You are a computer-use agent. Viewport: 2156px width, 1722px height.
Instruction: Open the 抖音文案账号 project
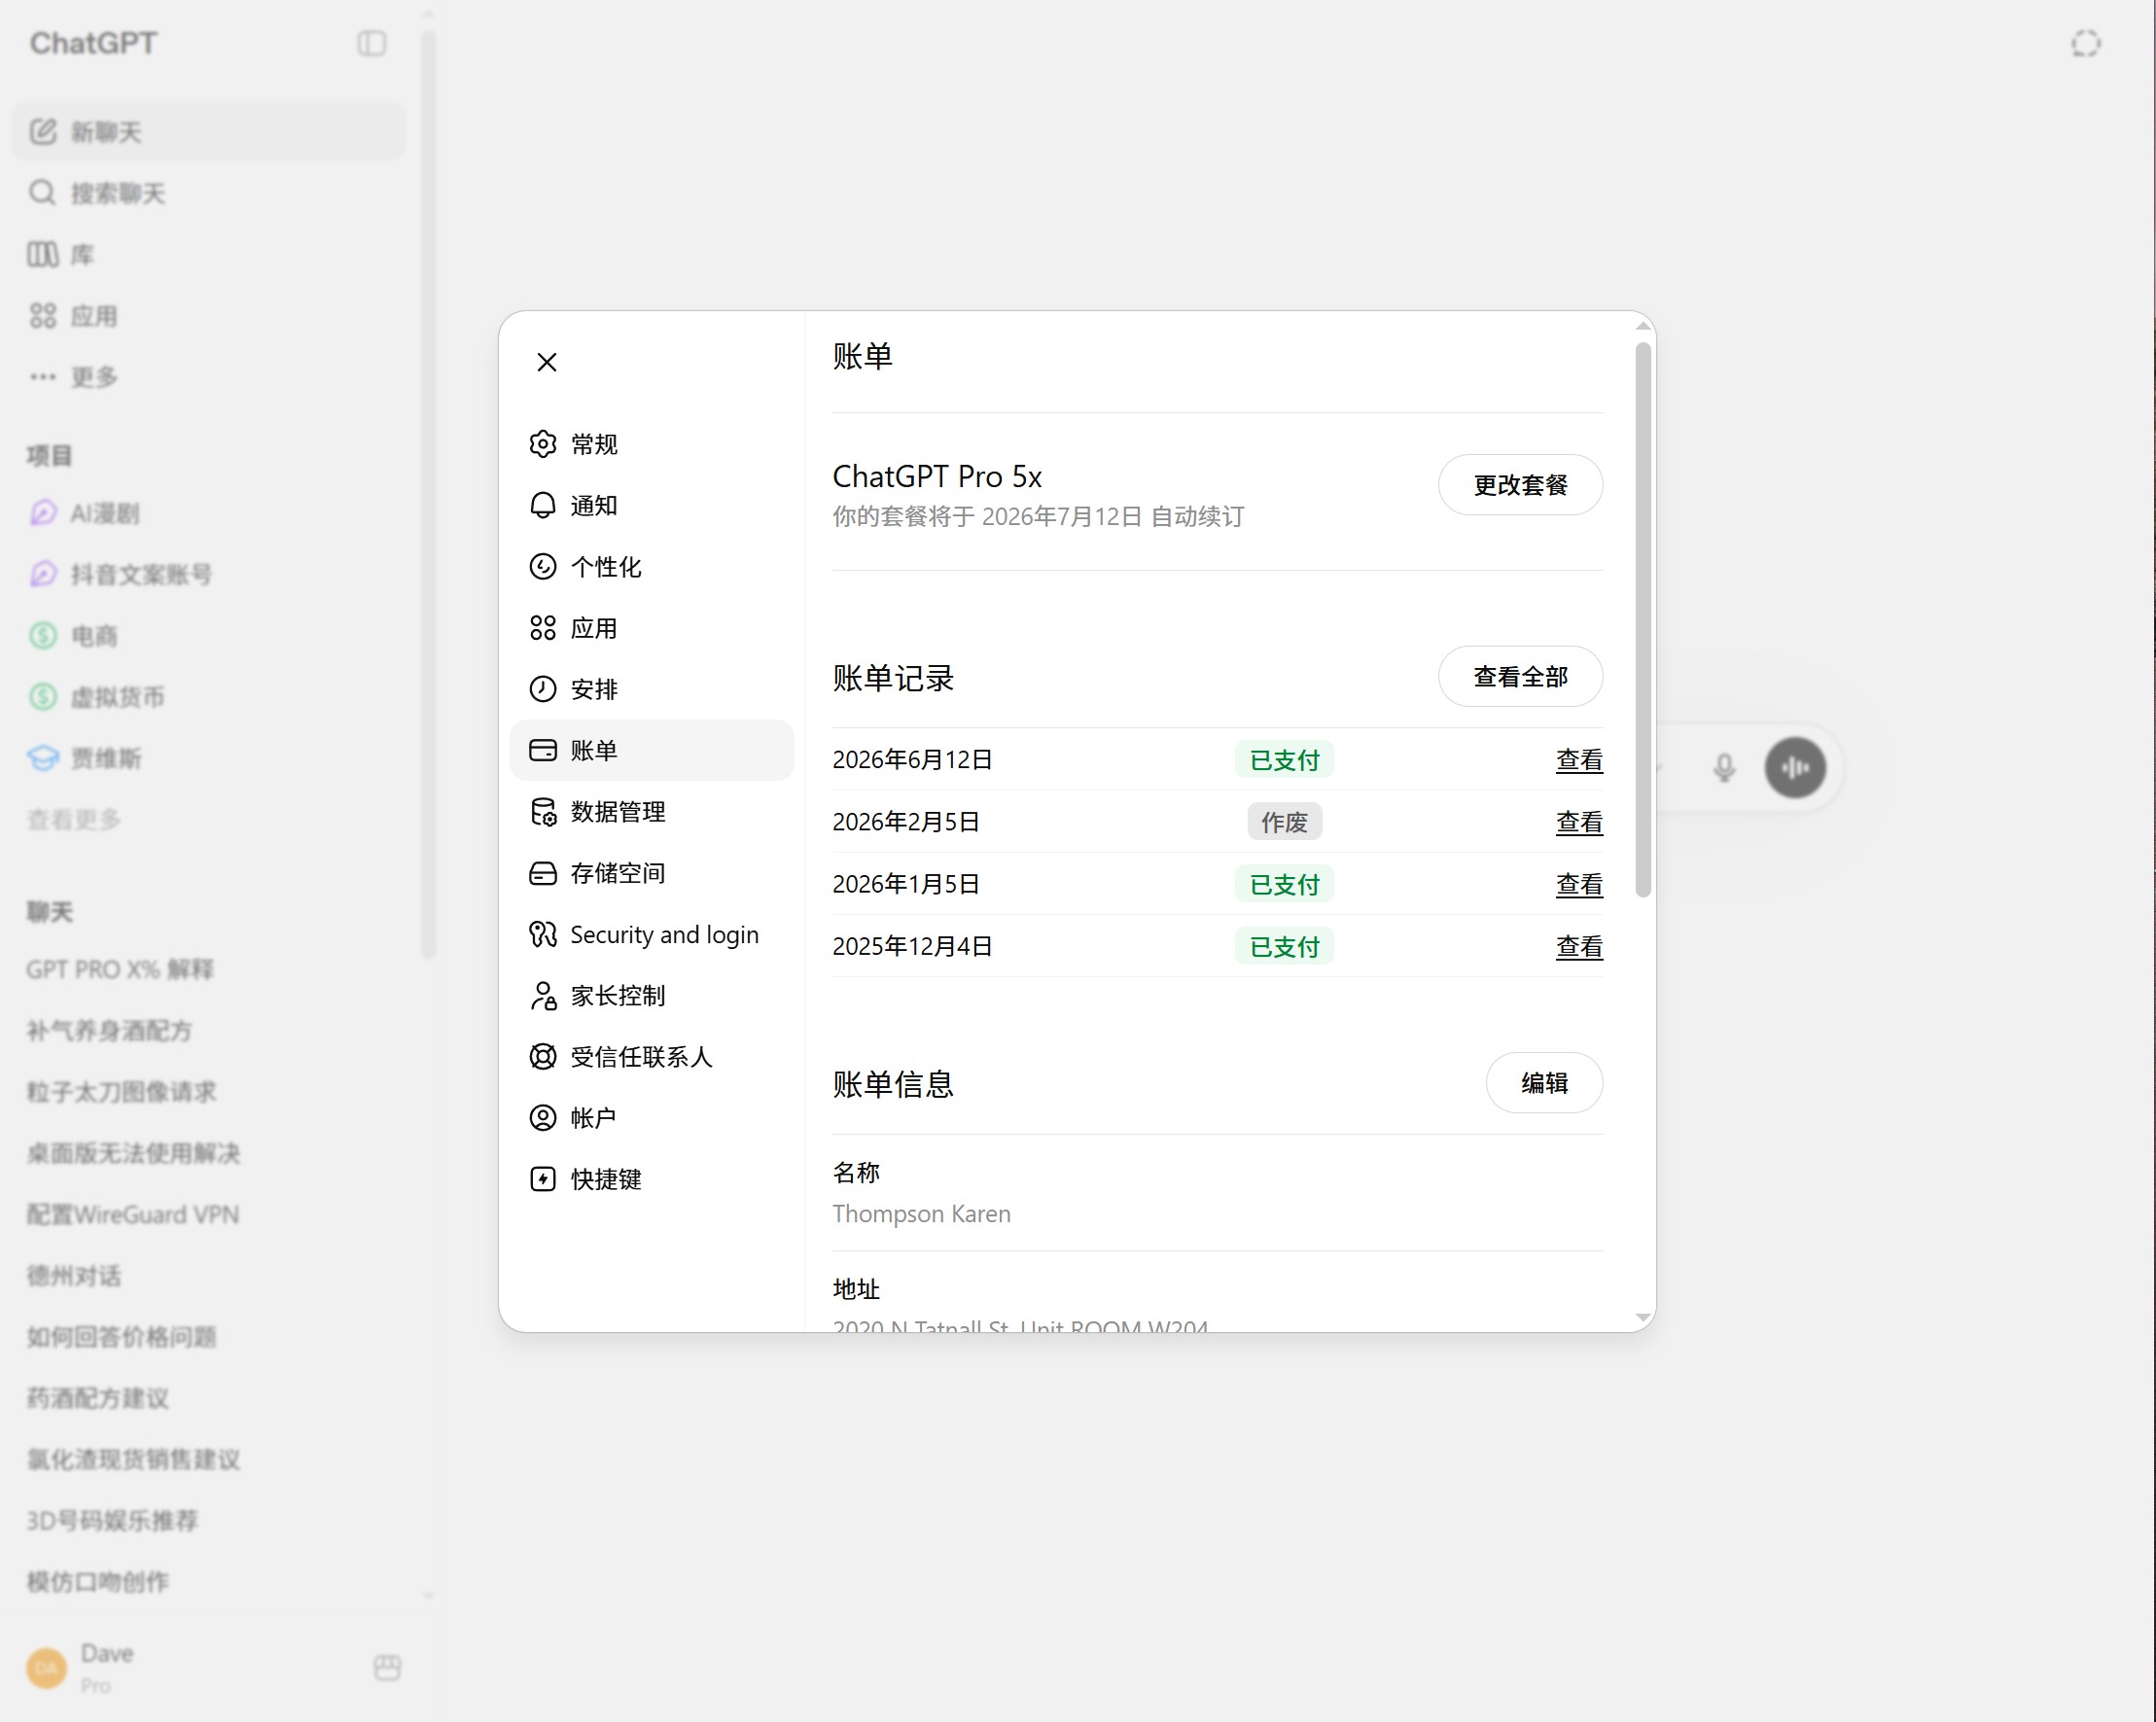(207, 574)
